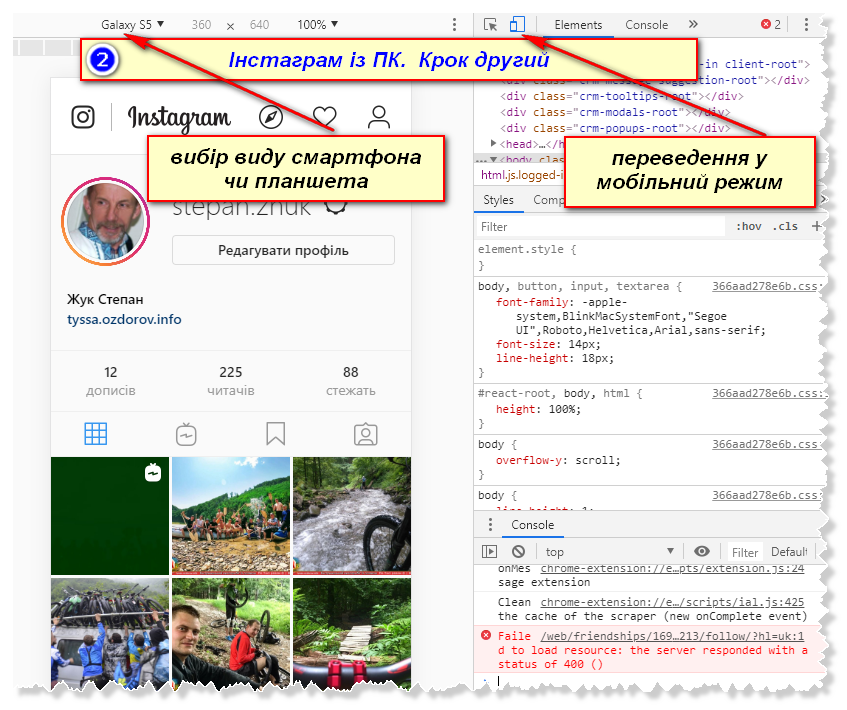The width and height of the screenshot is (847, 710).
Task: Click the Instagram camera logo icon
Action: click(83, 117)
